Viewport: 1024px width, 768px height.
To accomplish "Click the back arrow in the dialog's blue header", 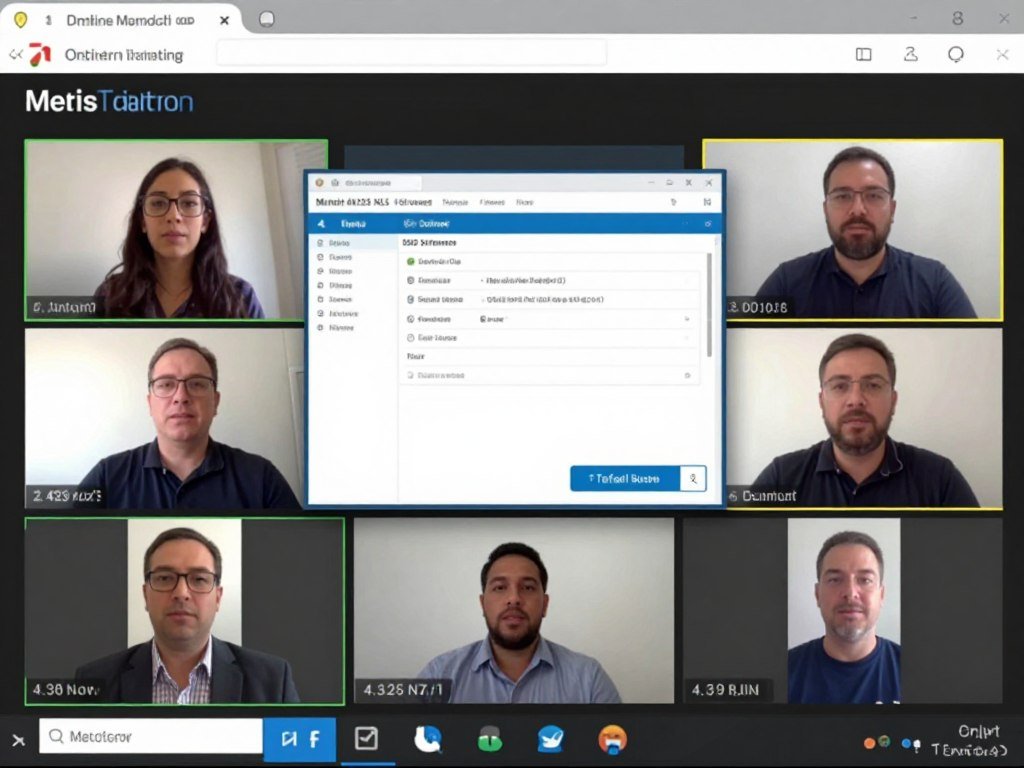I will [320, 223].
